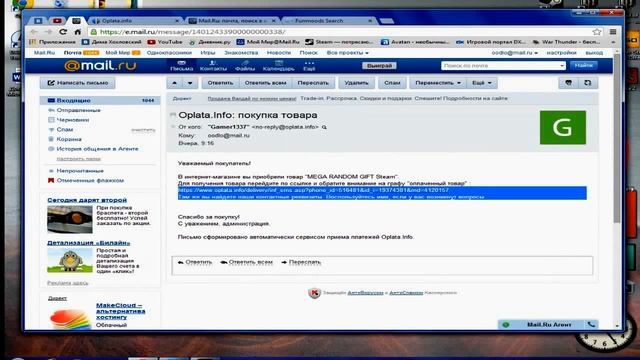640x360 pixels.
Task: Open the highlighted oplata.info delivery link
Action: pos(313,190)
